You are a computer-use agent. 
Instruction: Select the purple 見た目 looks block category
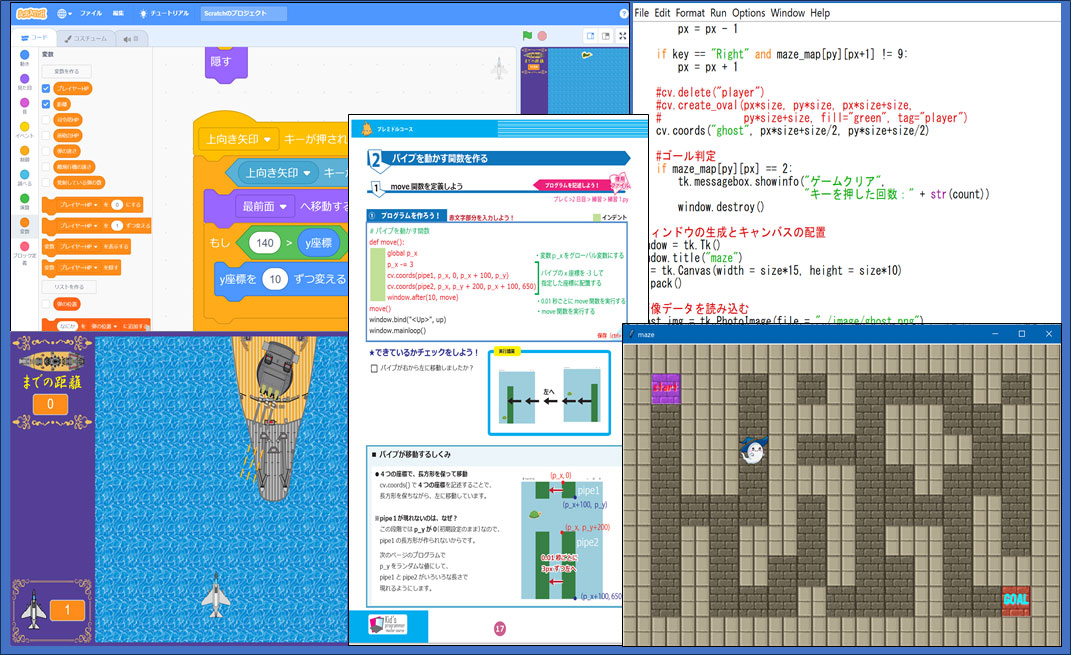click(25, 83)
